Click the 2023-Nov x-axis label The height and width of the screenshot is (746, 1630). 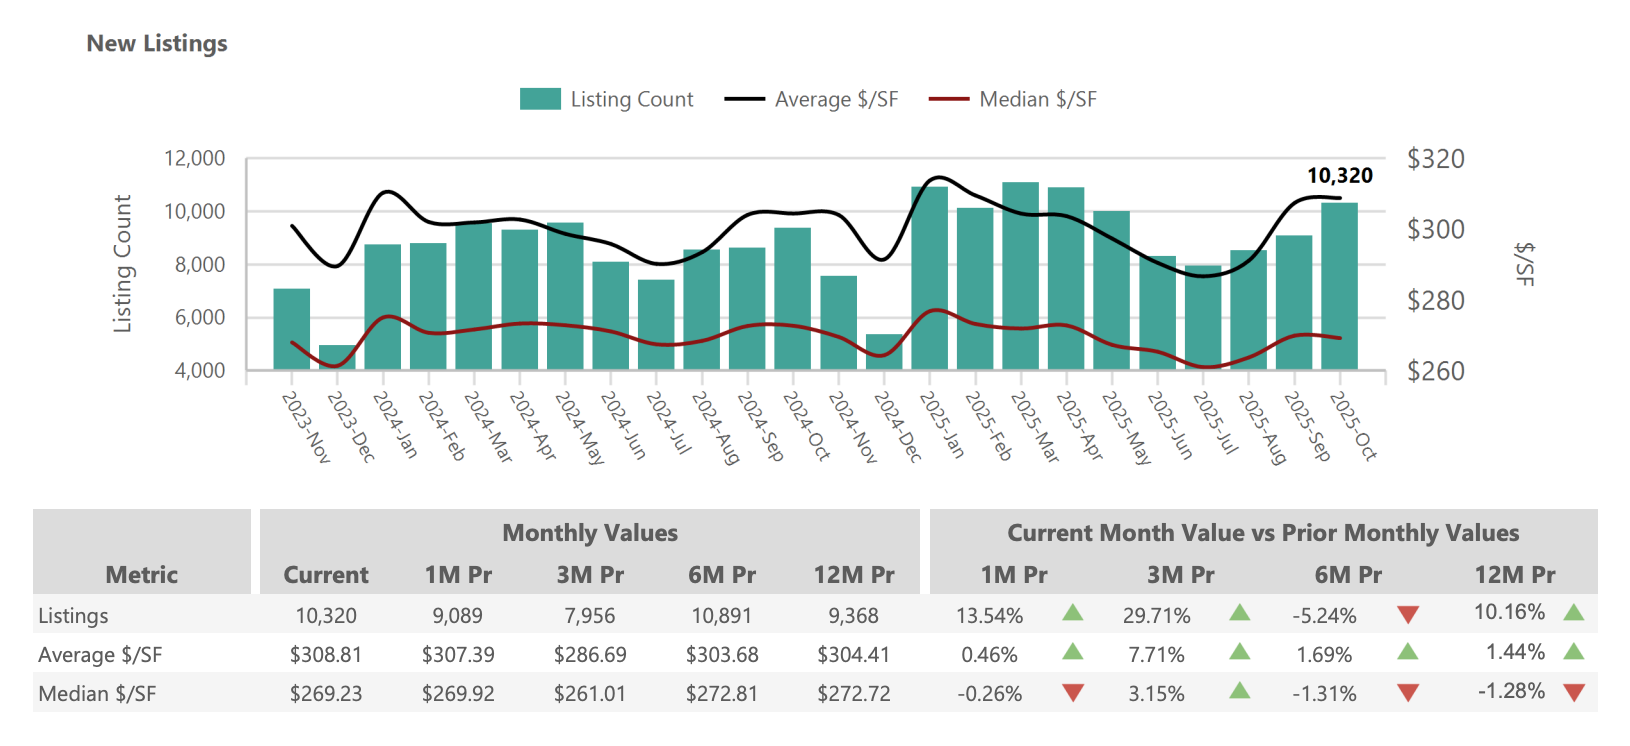click(306, 427)
